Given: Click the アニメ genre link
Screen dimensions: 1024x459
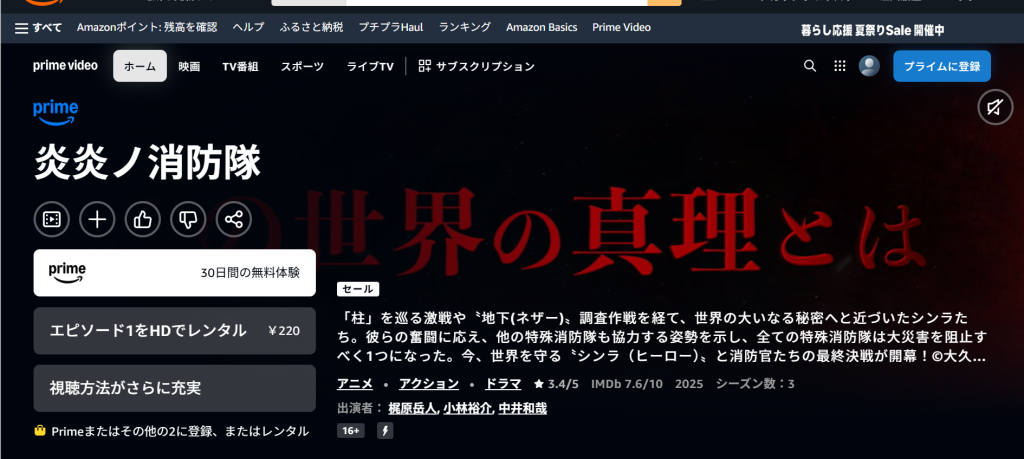Looking at the screenshot, I should 355,384.
